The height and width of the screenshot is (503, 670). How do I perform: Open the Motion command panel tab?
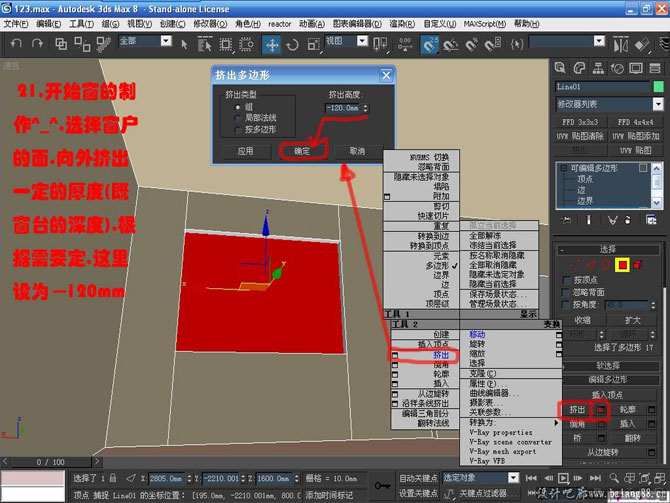617,68
